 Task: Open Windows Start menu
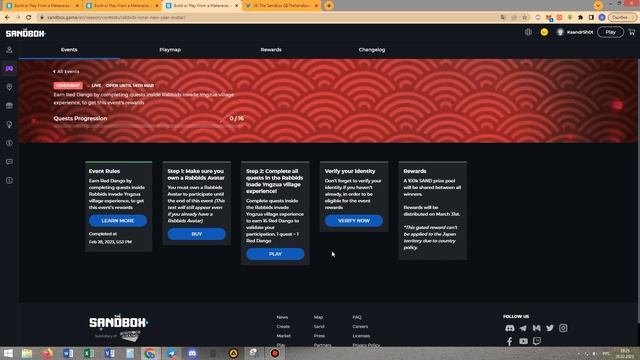pos(8,353)
